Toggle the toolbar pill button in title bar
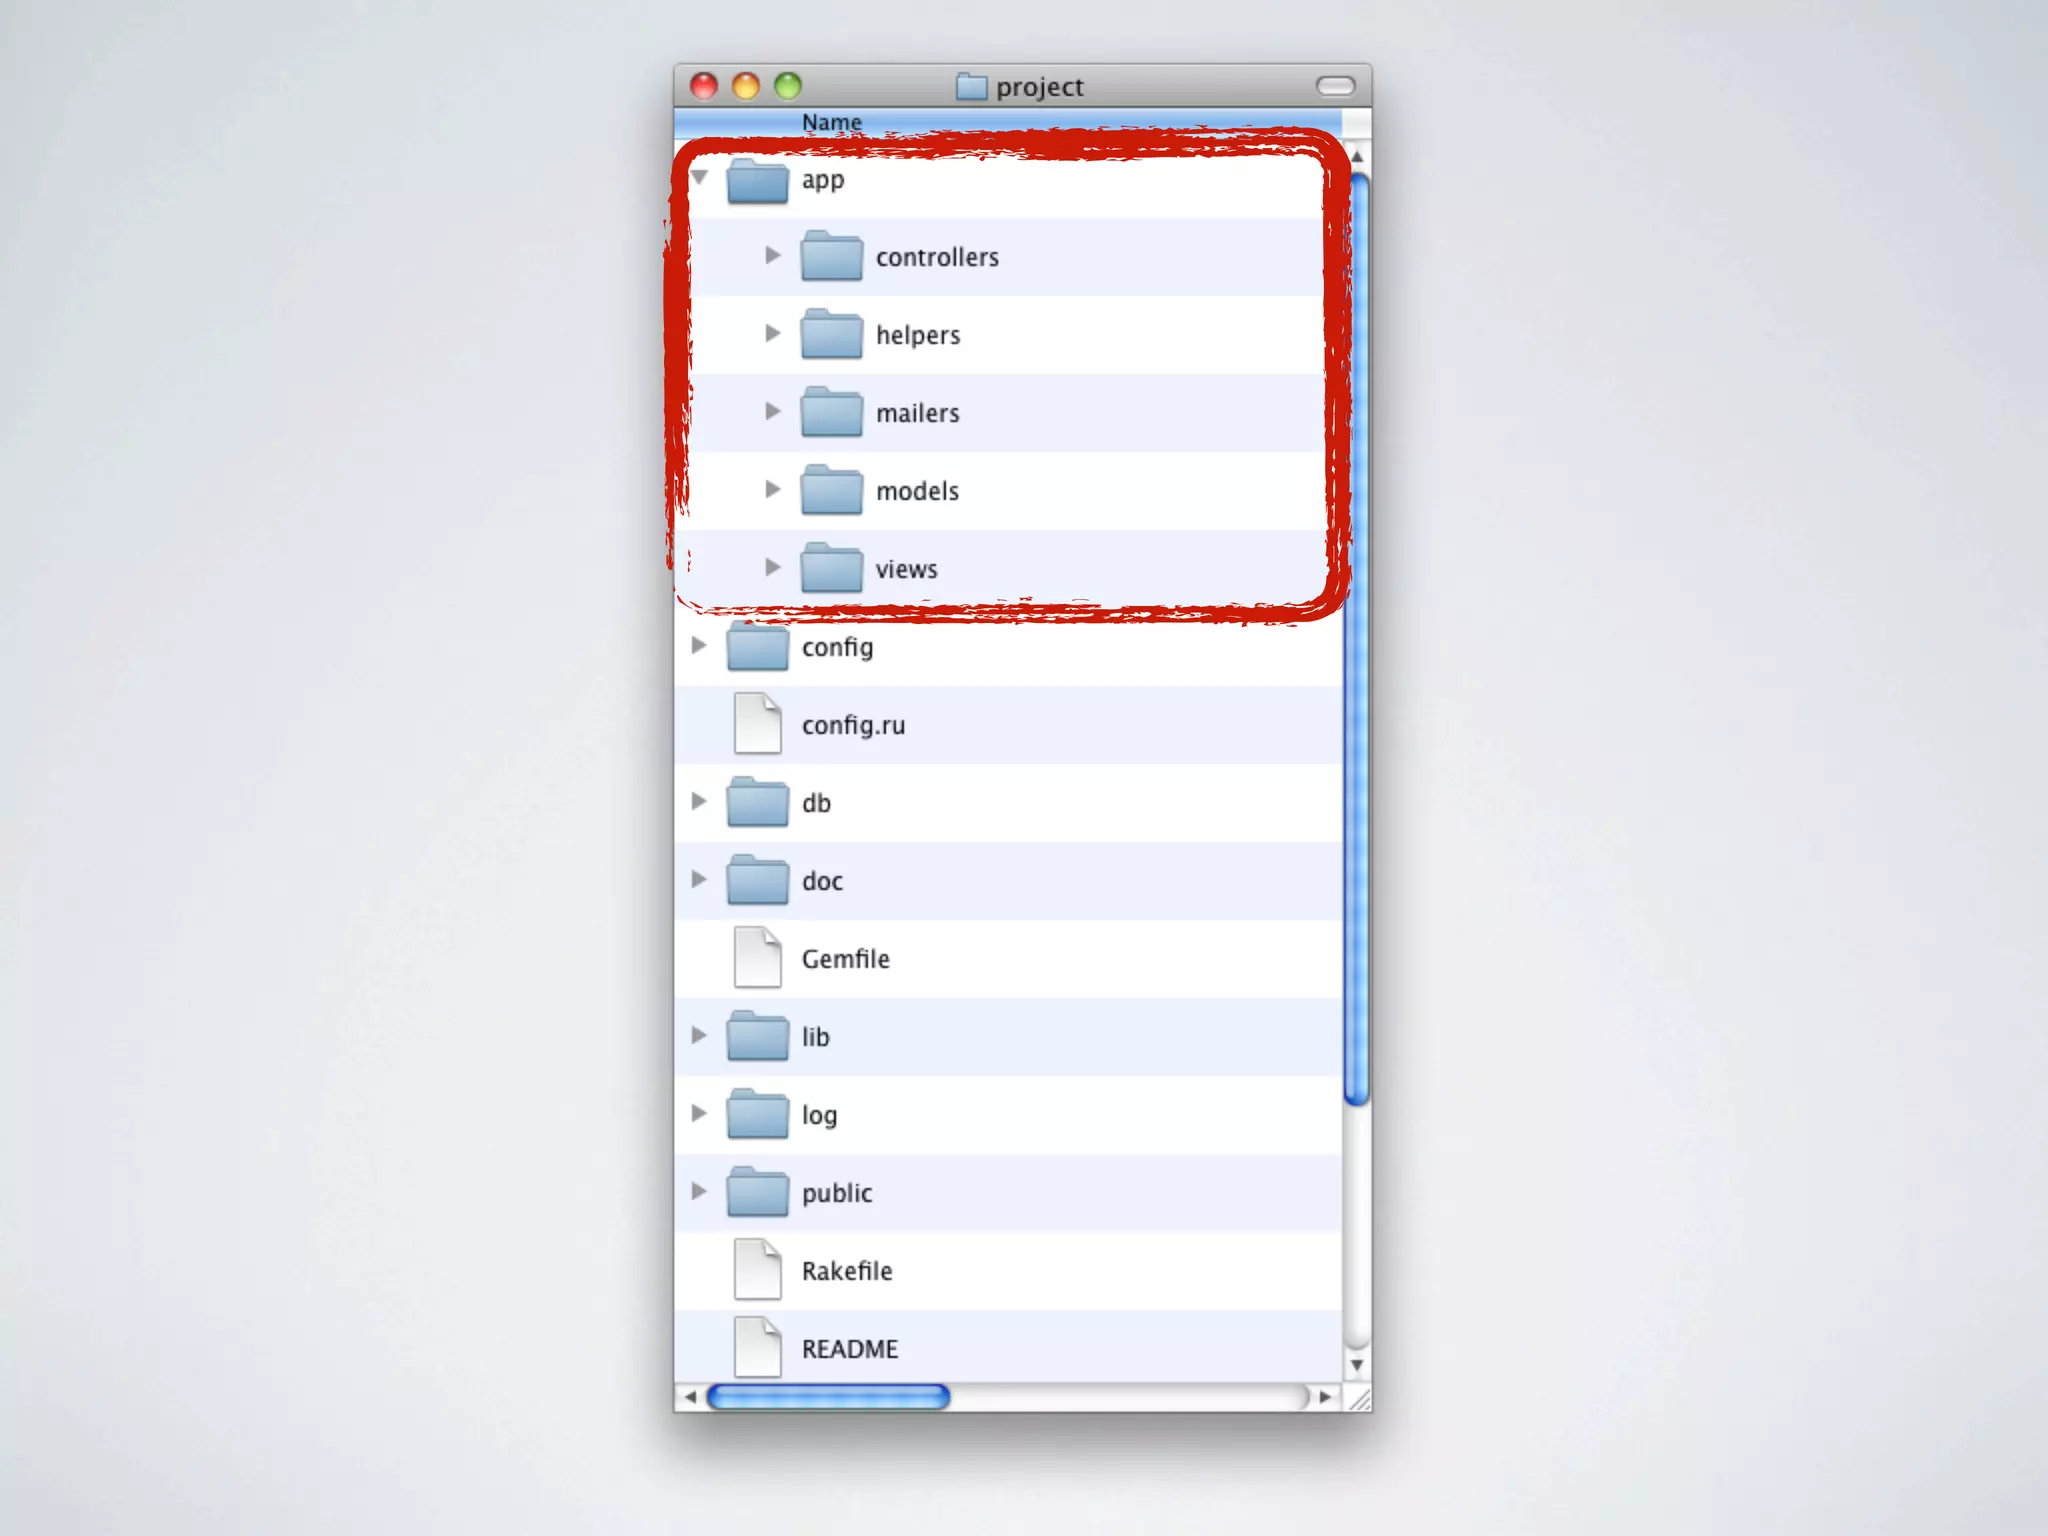The image size is (2048, 1536). [1335, 86]
